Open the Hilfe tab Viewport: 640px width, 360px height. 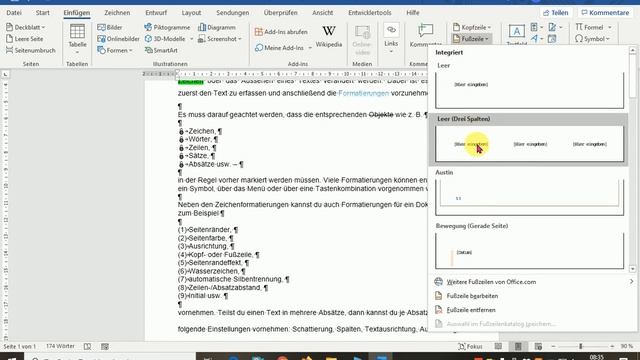[x=413, y=13]
